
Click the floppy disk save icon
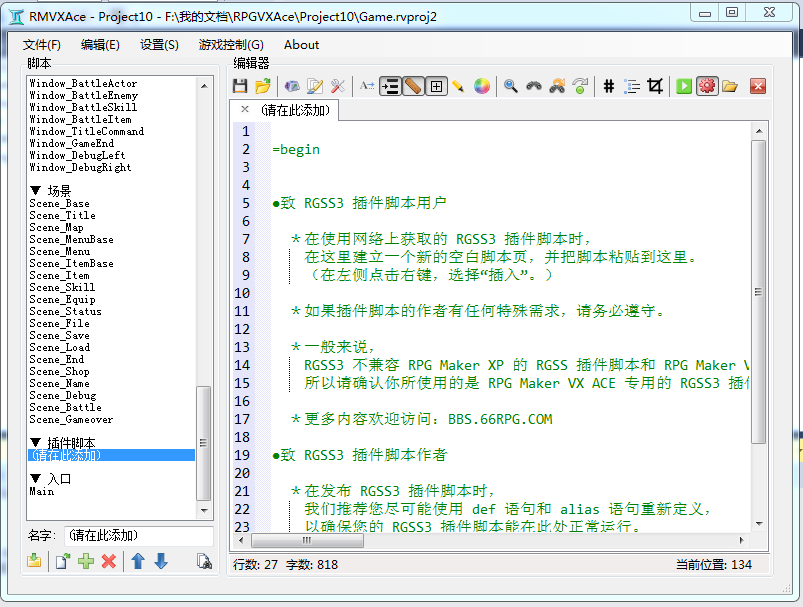240,86
